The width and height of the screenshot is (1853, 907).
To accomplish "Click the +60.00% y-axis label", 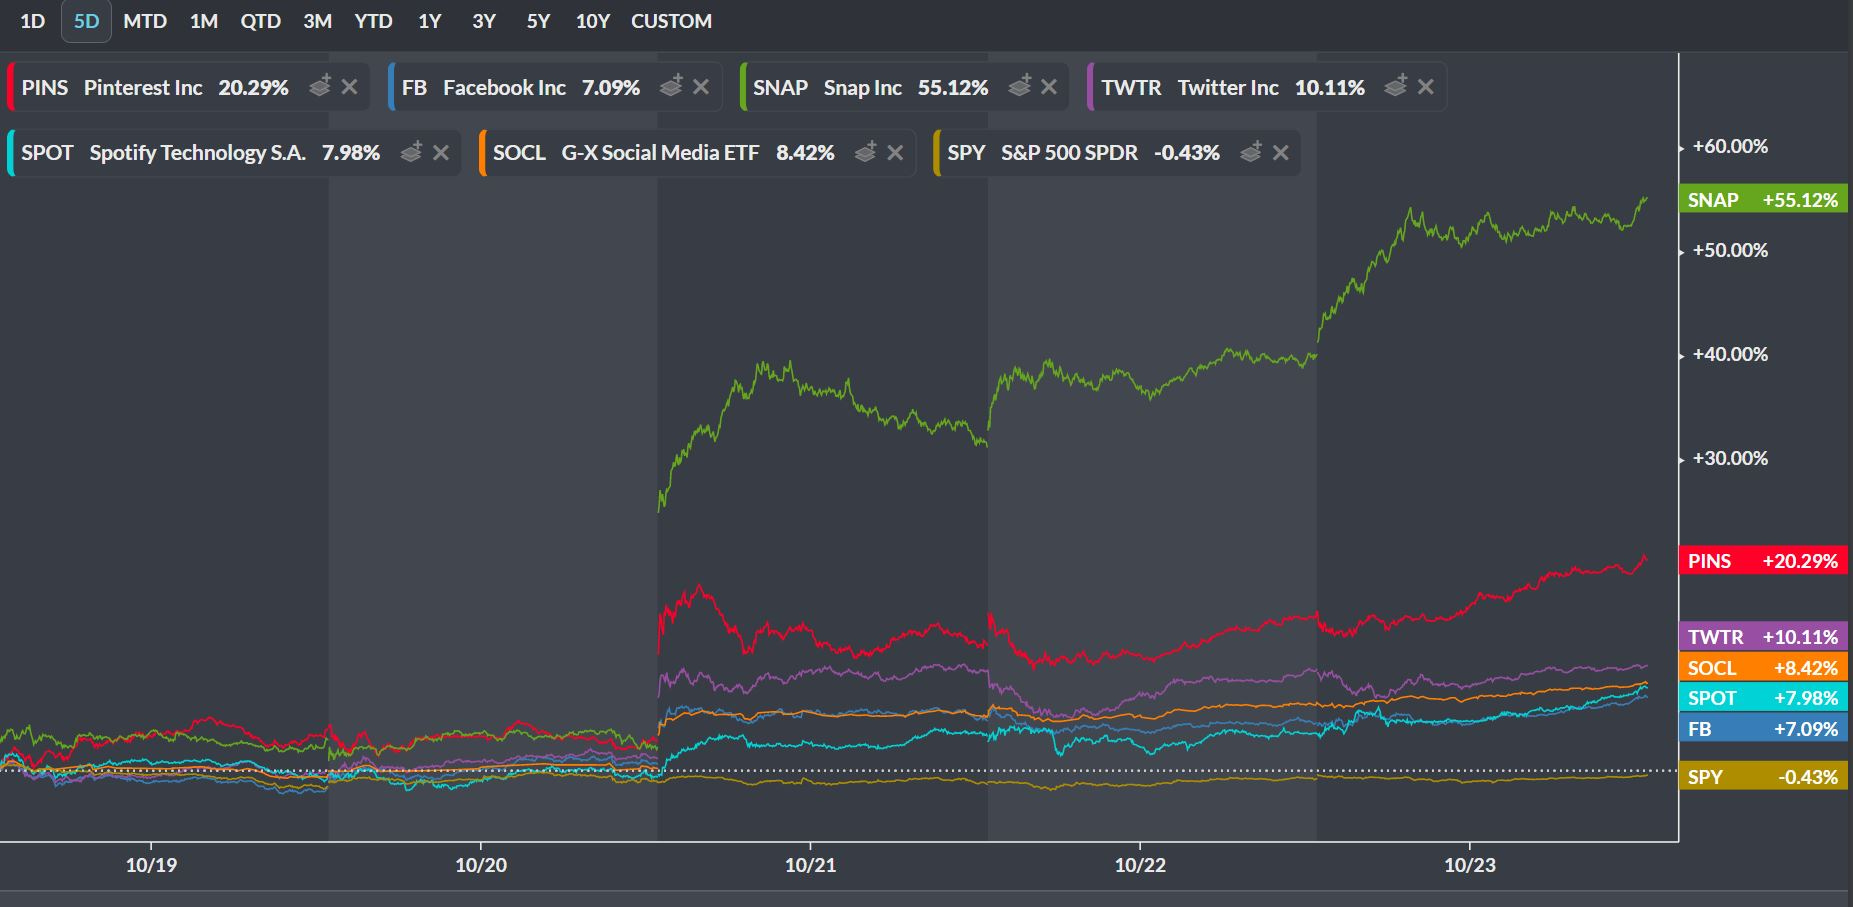I will tap(1730, 147).
